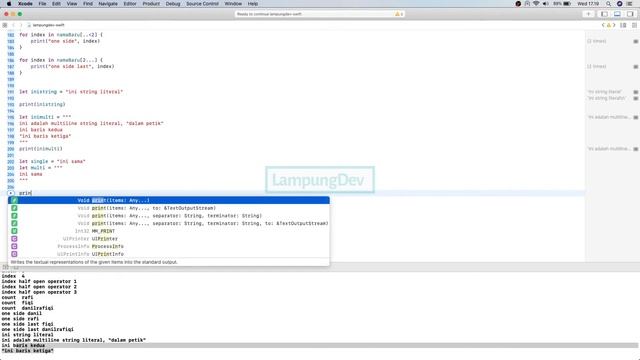The width and height of the screenshot is (640, 360).
Task: Jump to the previous issue
Action: pos(603,25)
